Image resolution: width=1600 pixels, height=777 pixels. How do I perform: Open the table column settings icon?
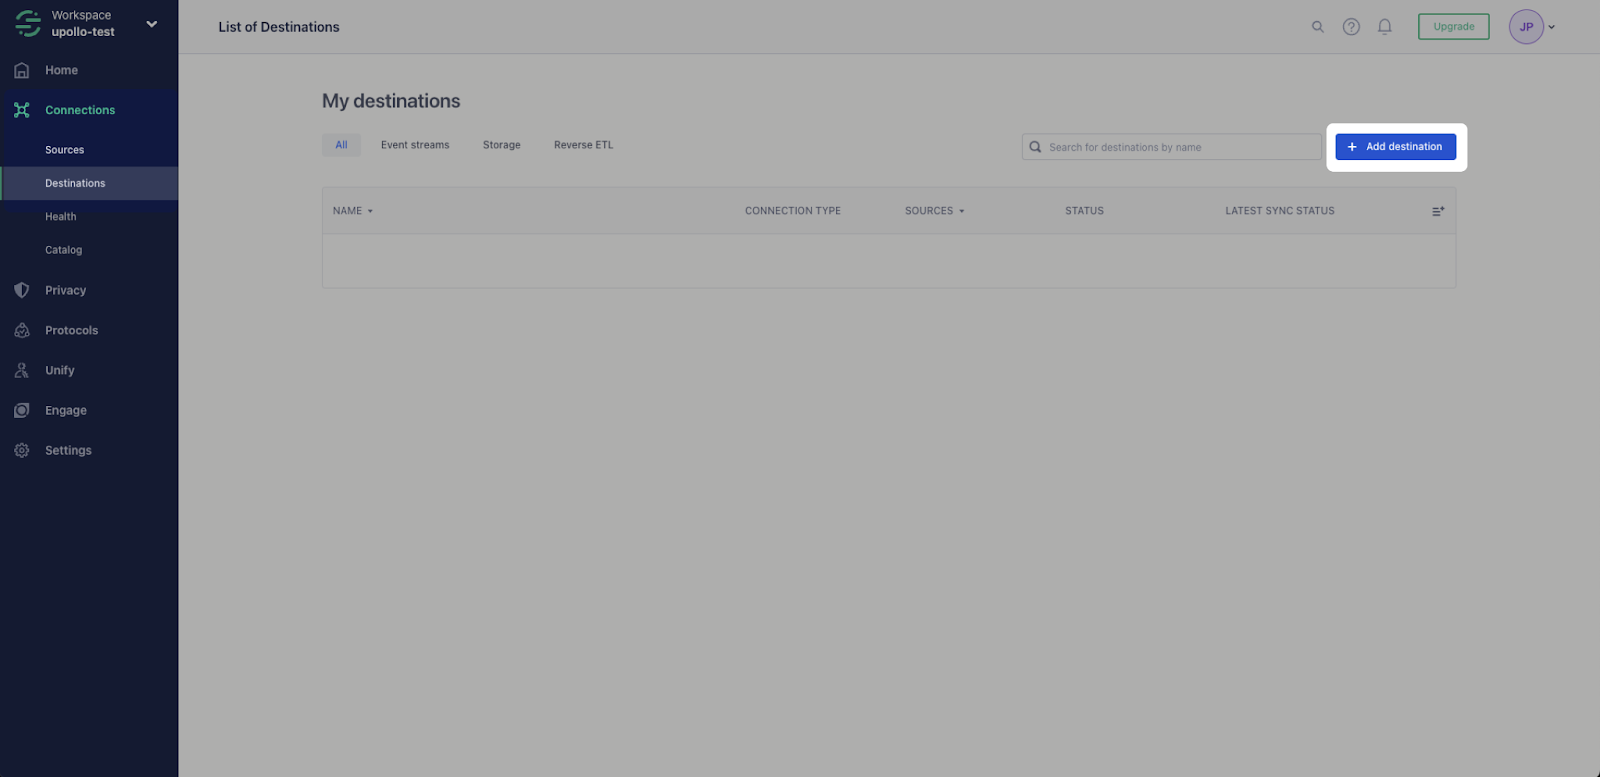(x=1438, y=211)
